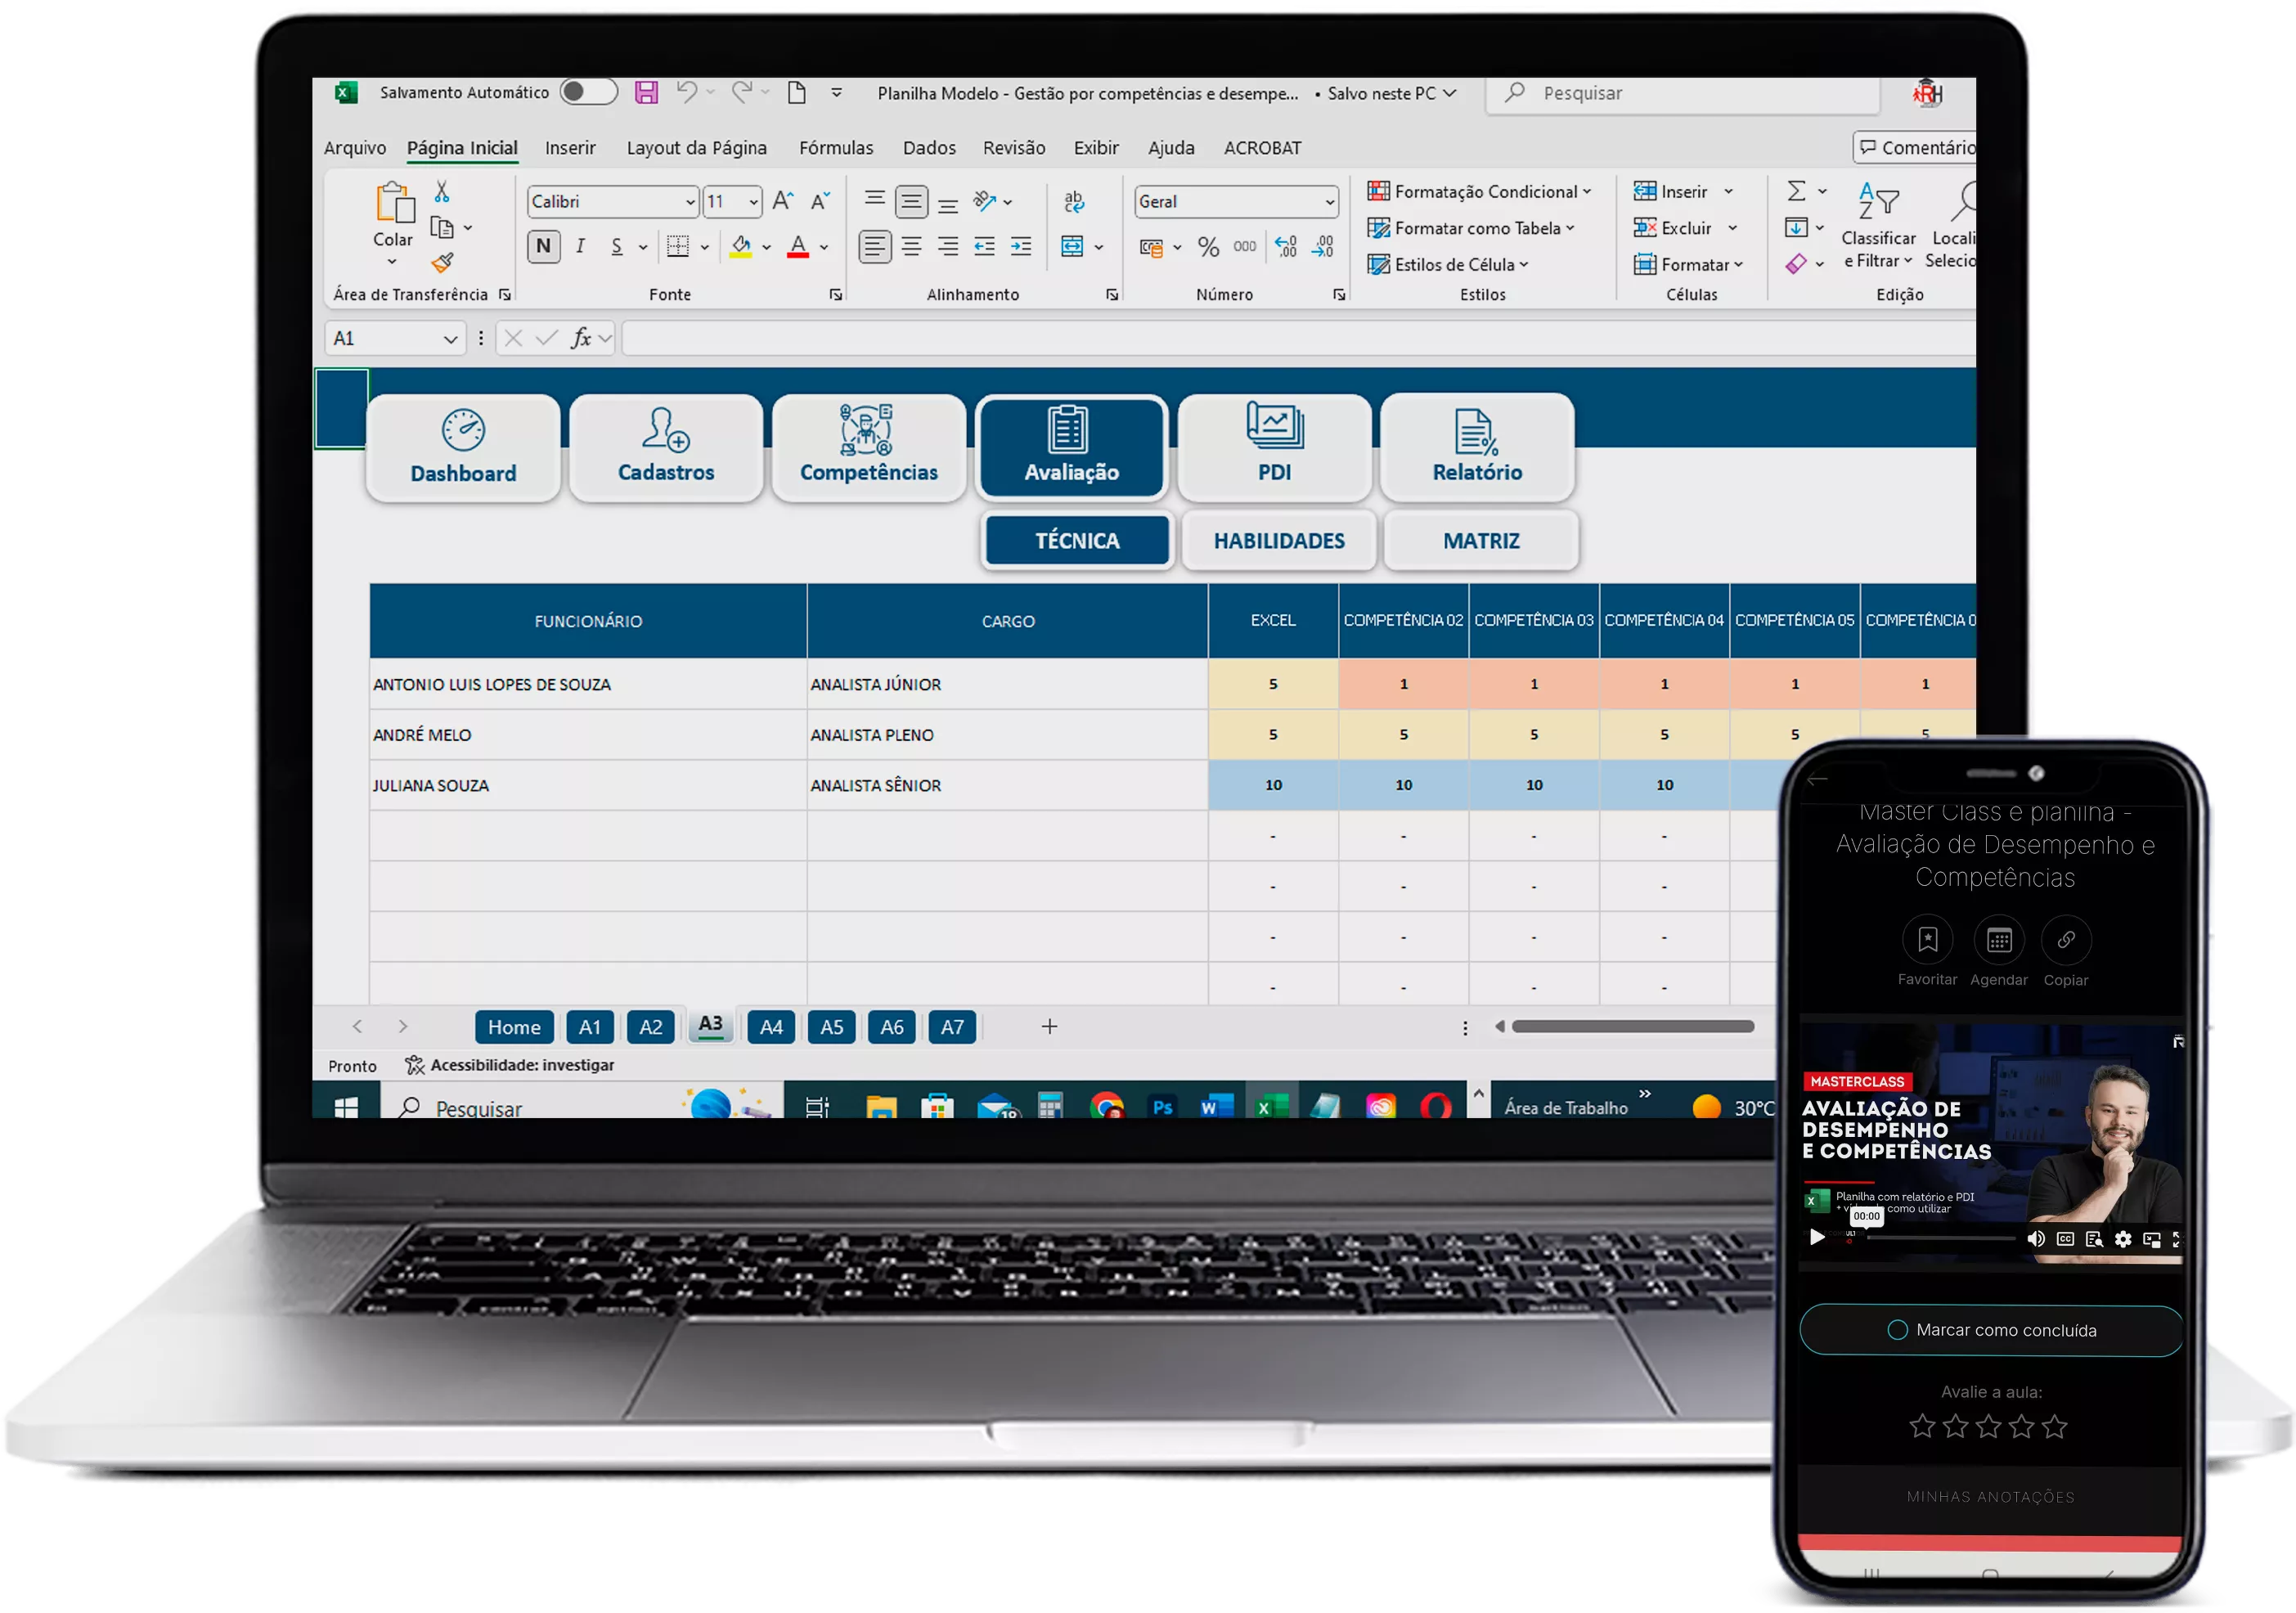Click the Percent style icon

(x=1208, y=247)
